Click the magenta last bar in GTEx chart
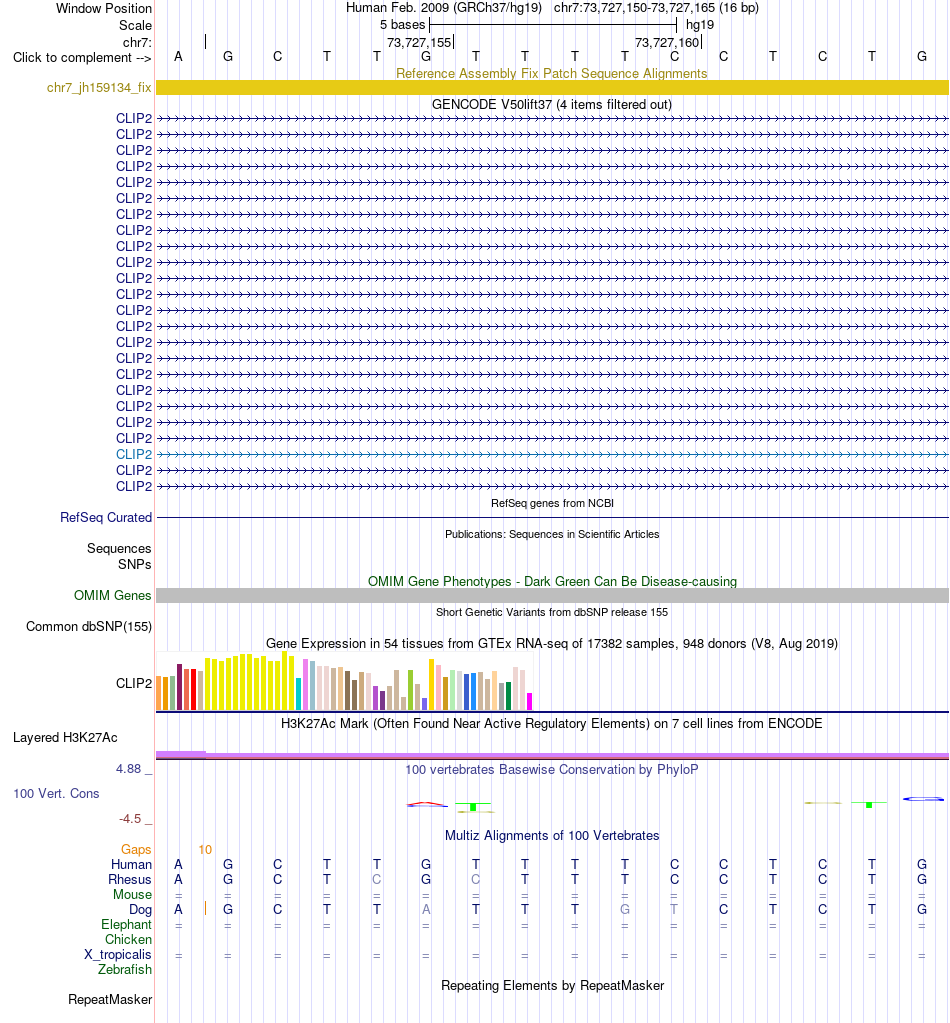The height and width of the screenshot is (1023, 950). tap(530, 701)
